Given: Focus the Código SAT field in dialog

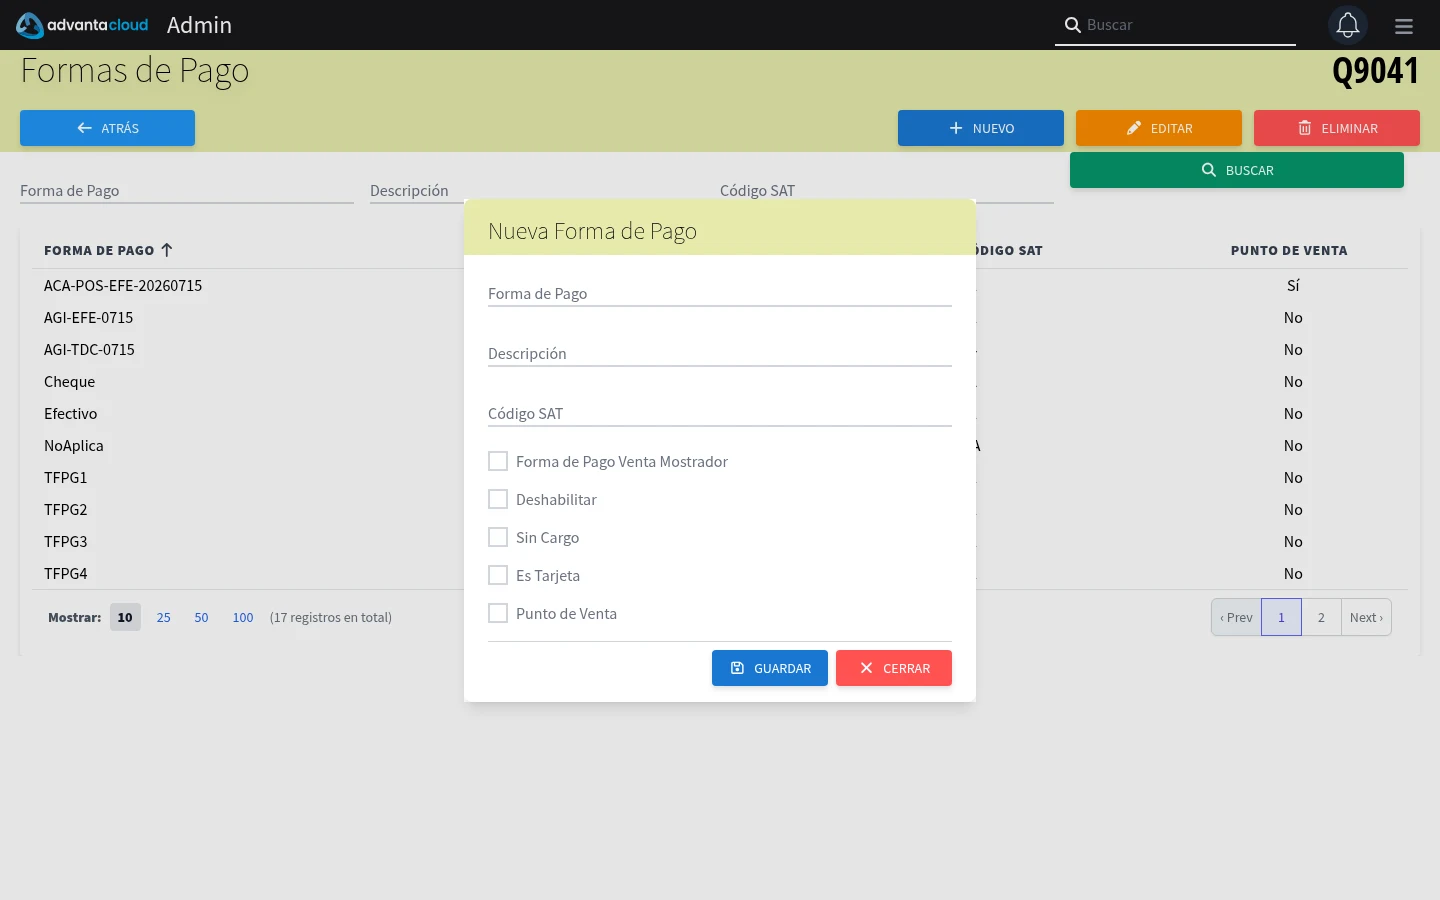Looking at the screenshot, I should click(720, 413).
